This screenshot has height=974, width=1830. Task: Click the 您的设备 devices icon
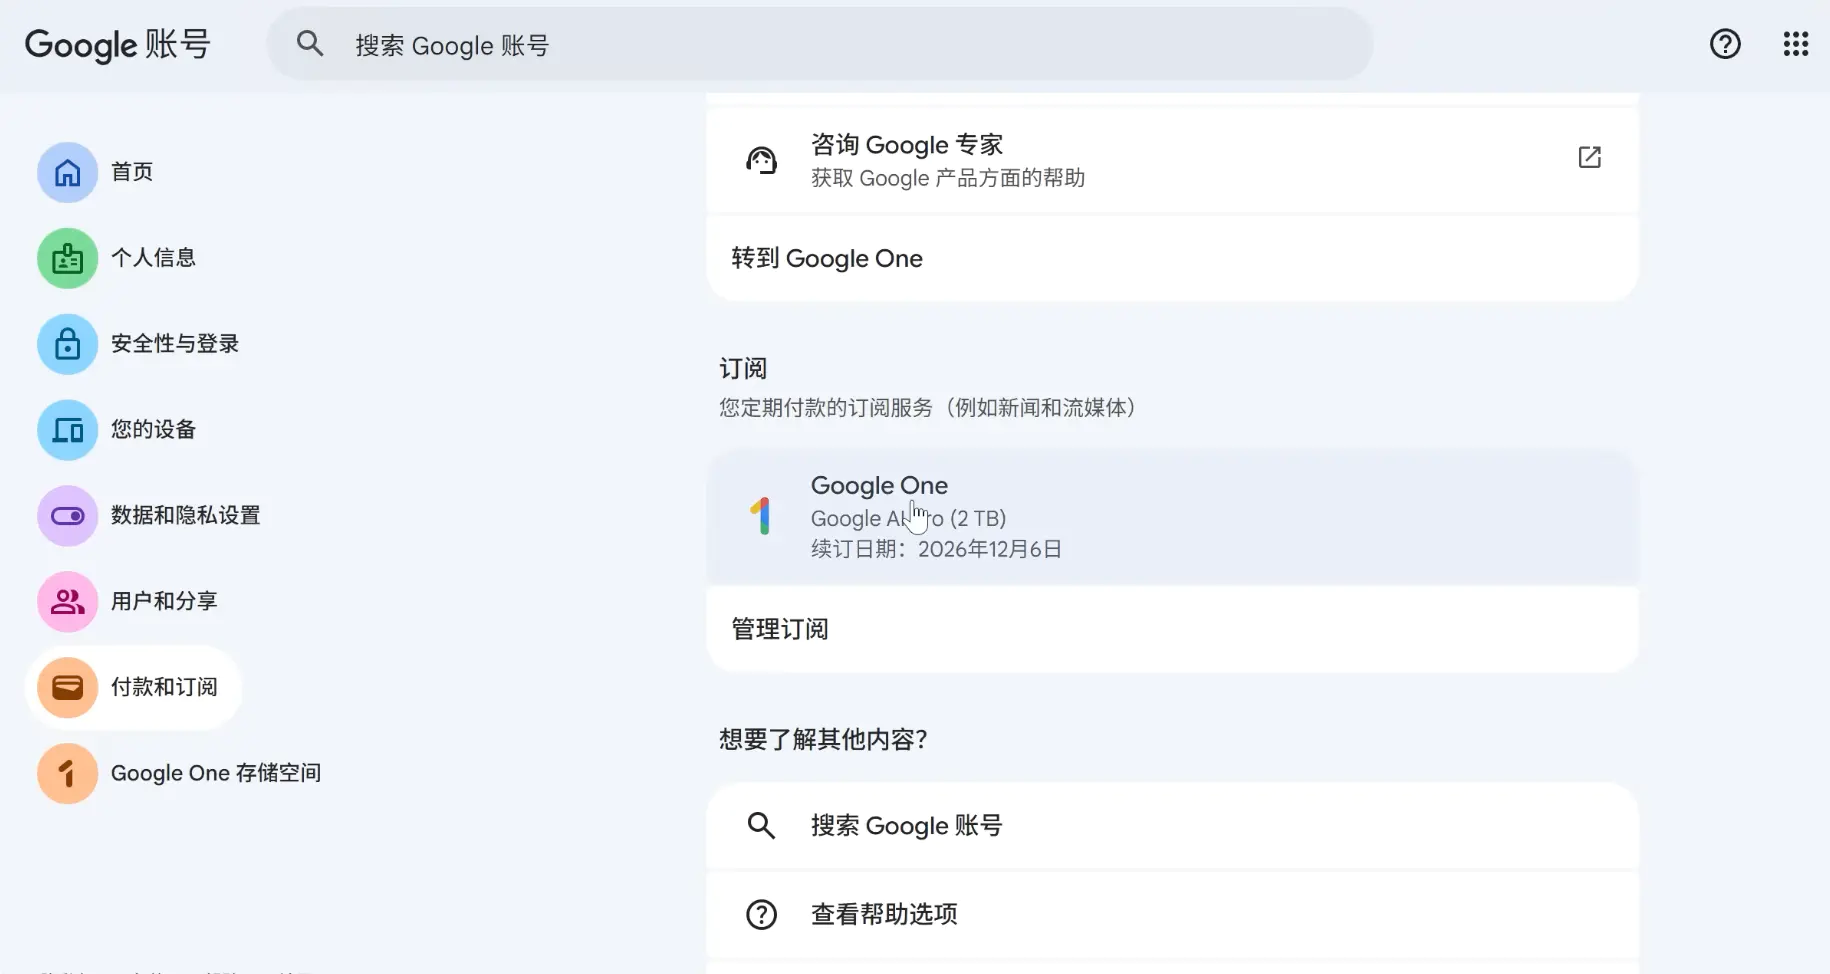[x=67, y=430]
